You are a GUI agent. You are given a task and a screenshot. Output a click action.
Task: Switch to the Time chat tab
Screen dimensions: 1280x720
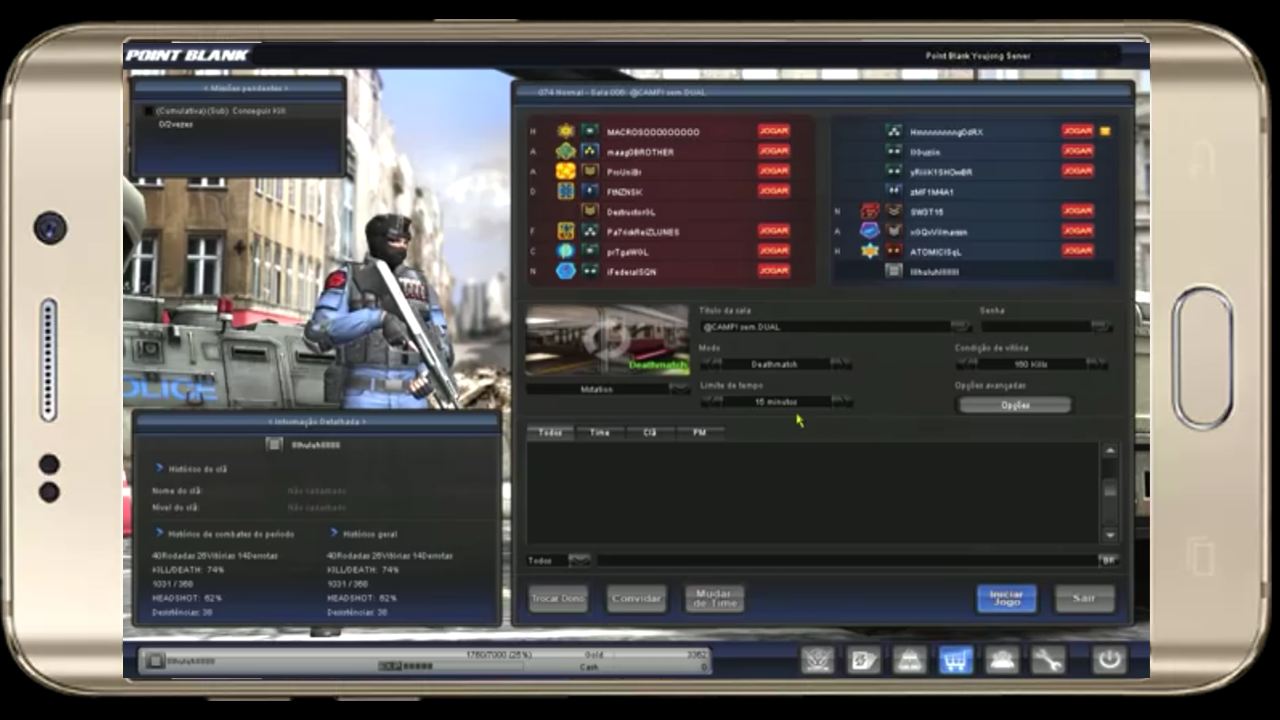click(x=600, y=432)
